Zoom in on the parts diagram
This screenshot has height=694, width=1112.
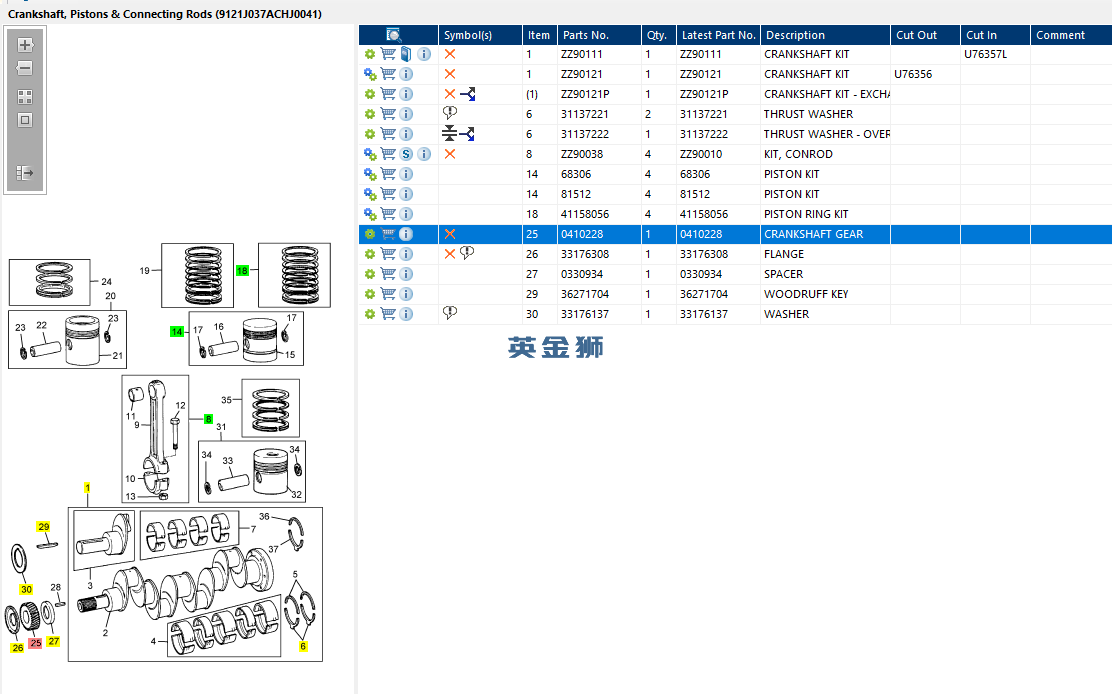click(25, 45)
